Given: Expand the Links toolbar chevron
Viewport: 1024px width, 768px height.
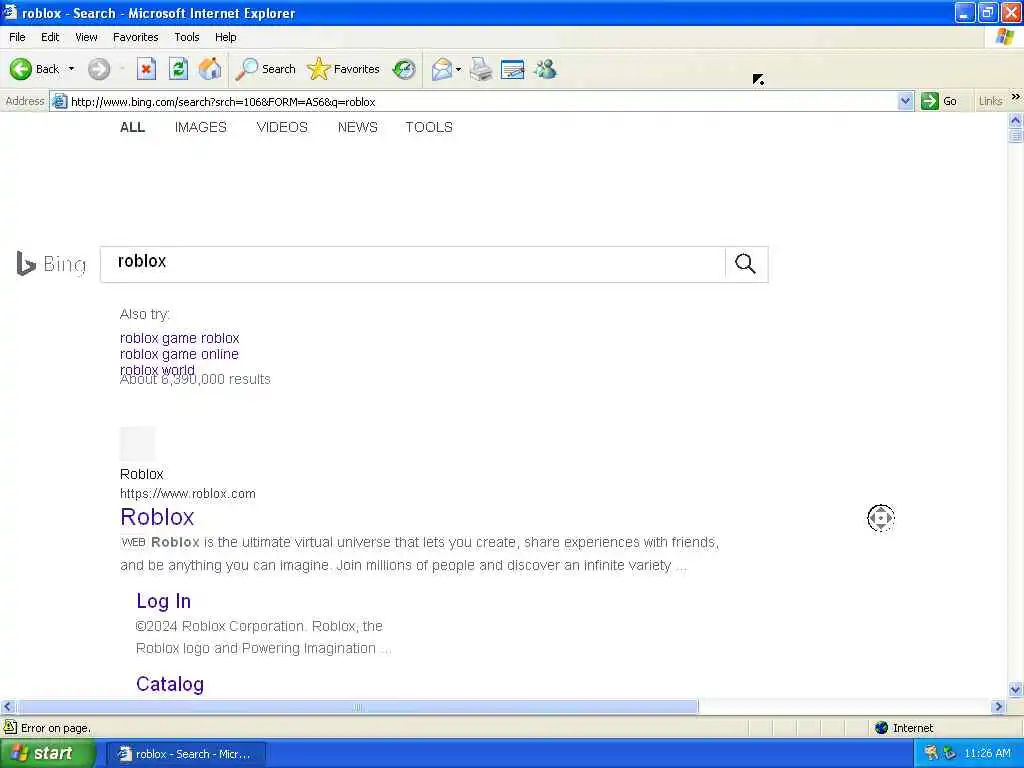Looking at the screenshot, I should [1016, 97].
